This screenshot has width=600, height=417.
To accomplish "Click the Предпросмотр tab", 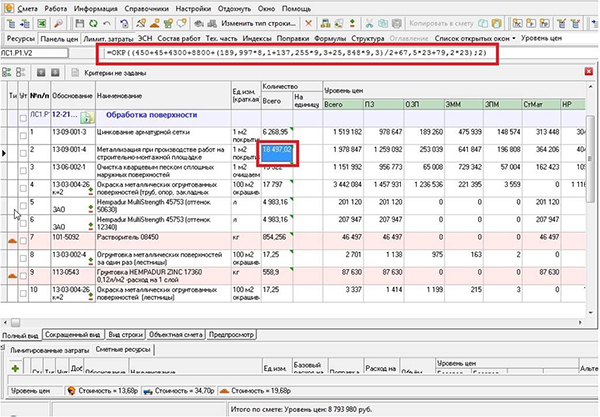I will [231, 335].
